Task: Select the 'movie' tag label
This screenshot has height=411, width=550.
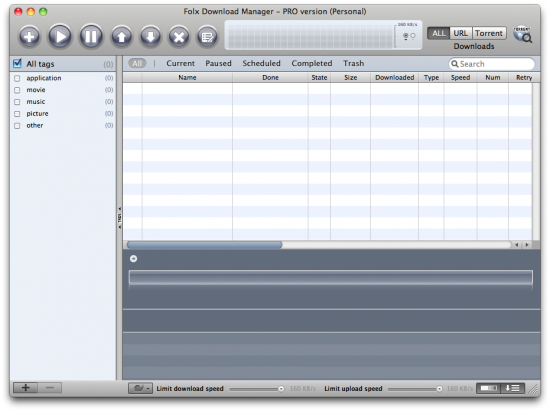Action: click(36, 90)
